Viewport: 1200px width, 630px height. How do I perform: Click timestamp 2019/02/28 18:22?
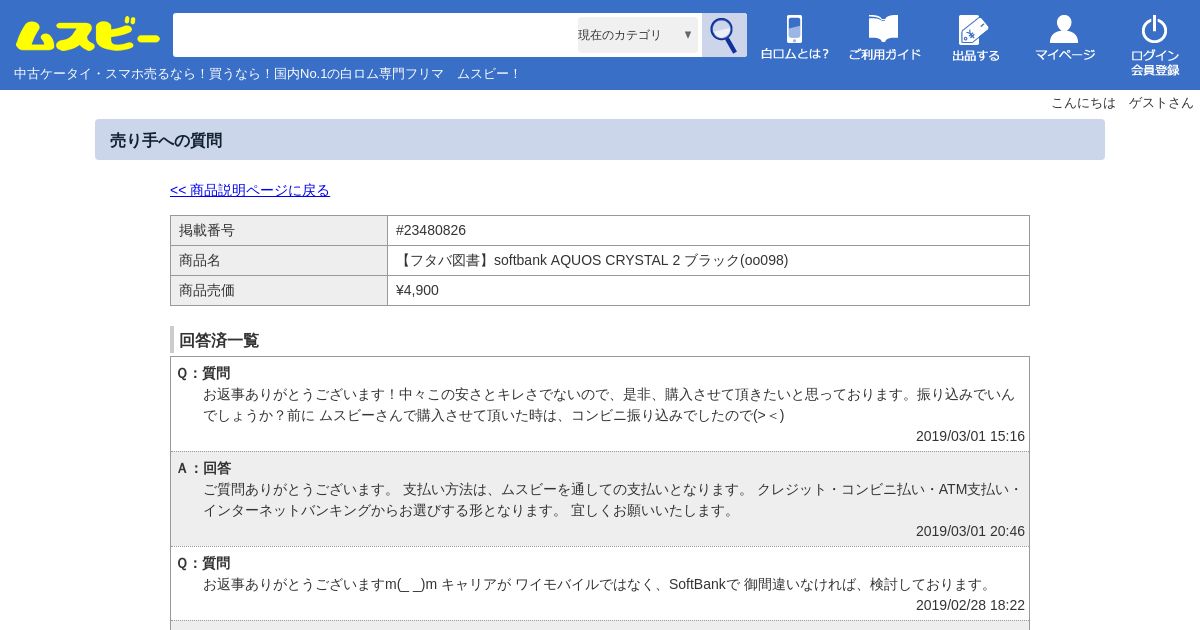(x=970, y=605)
